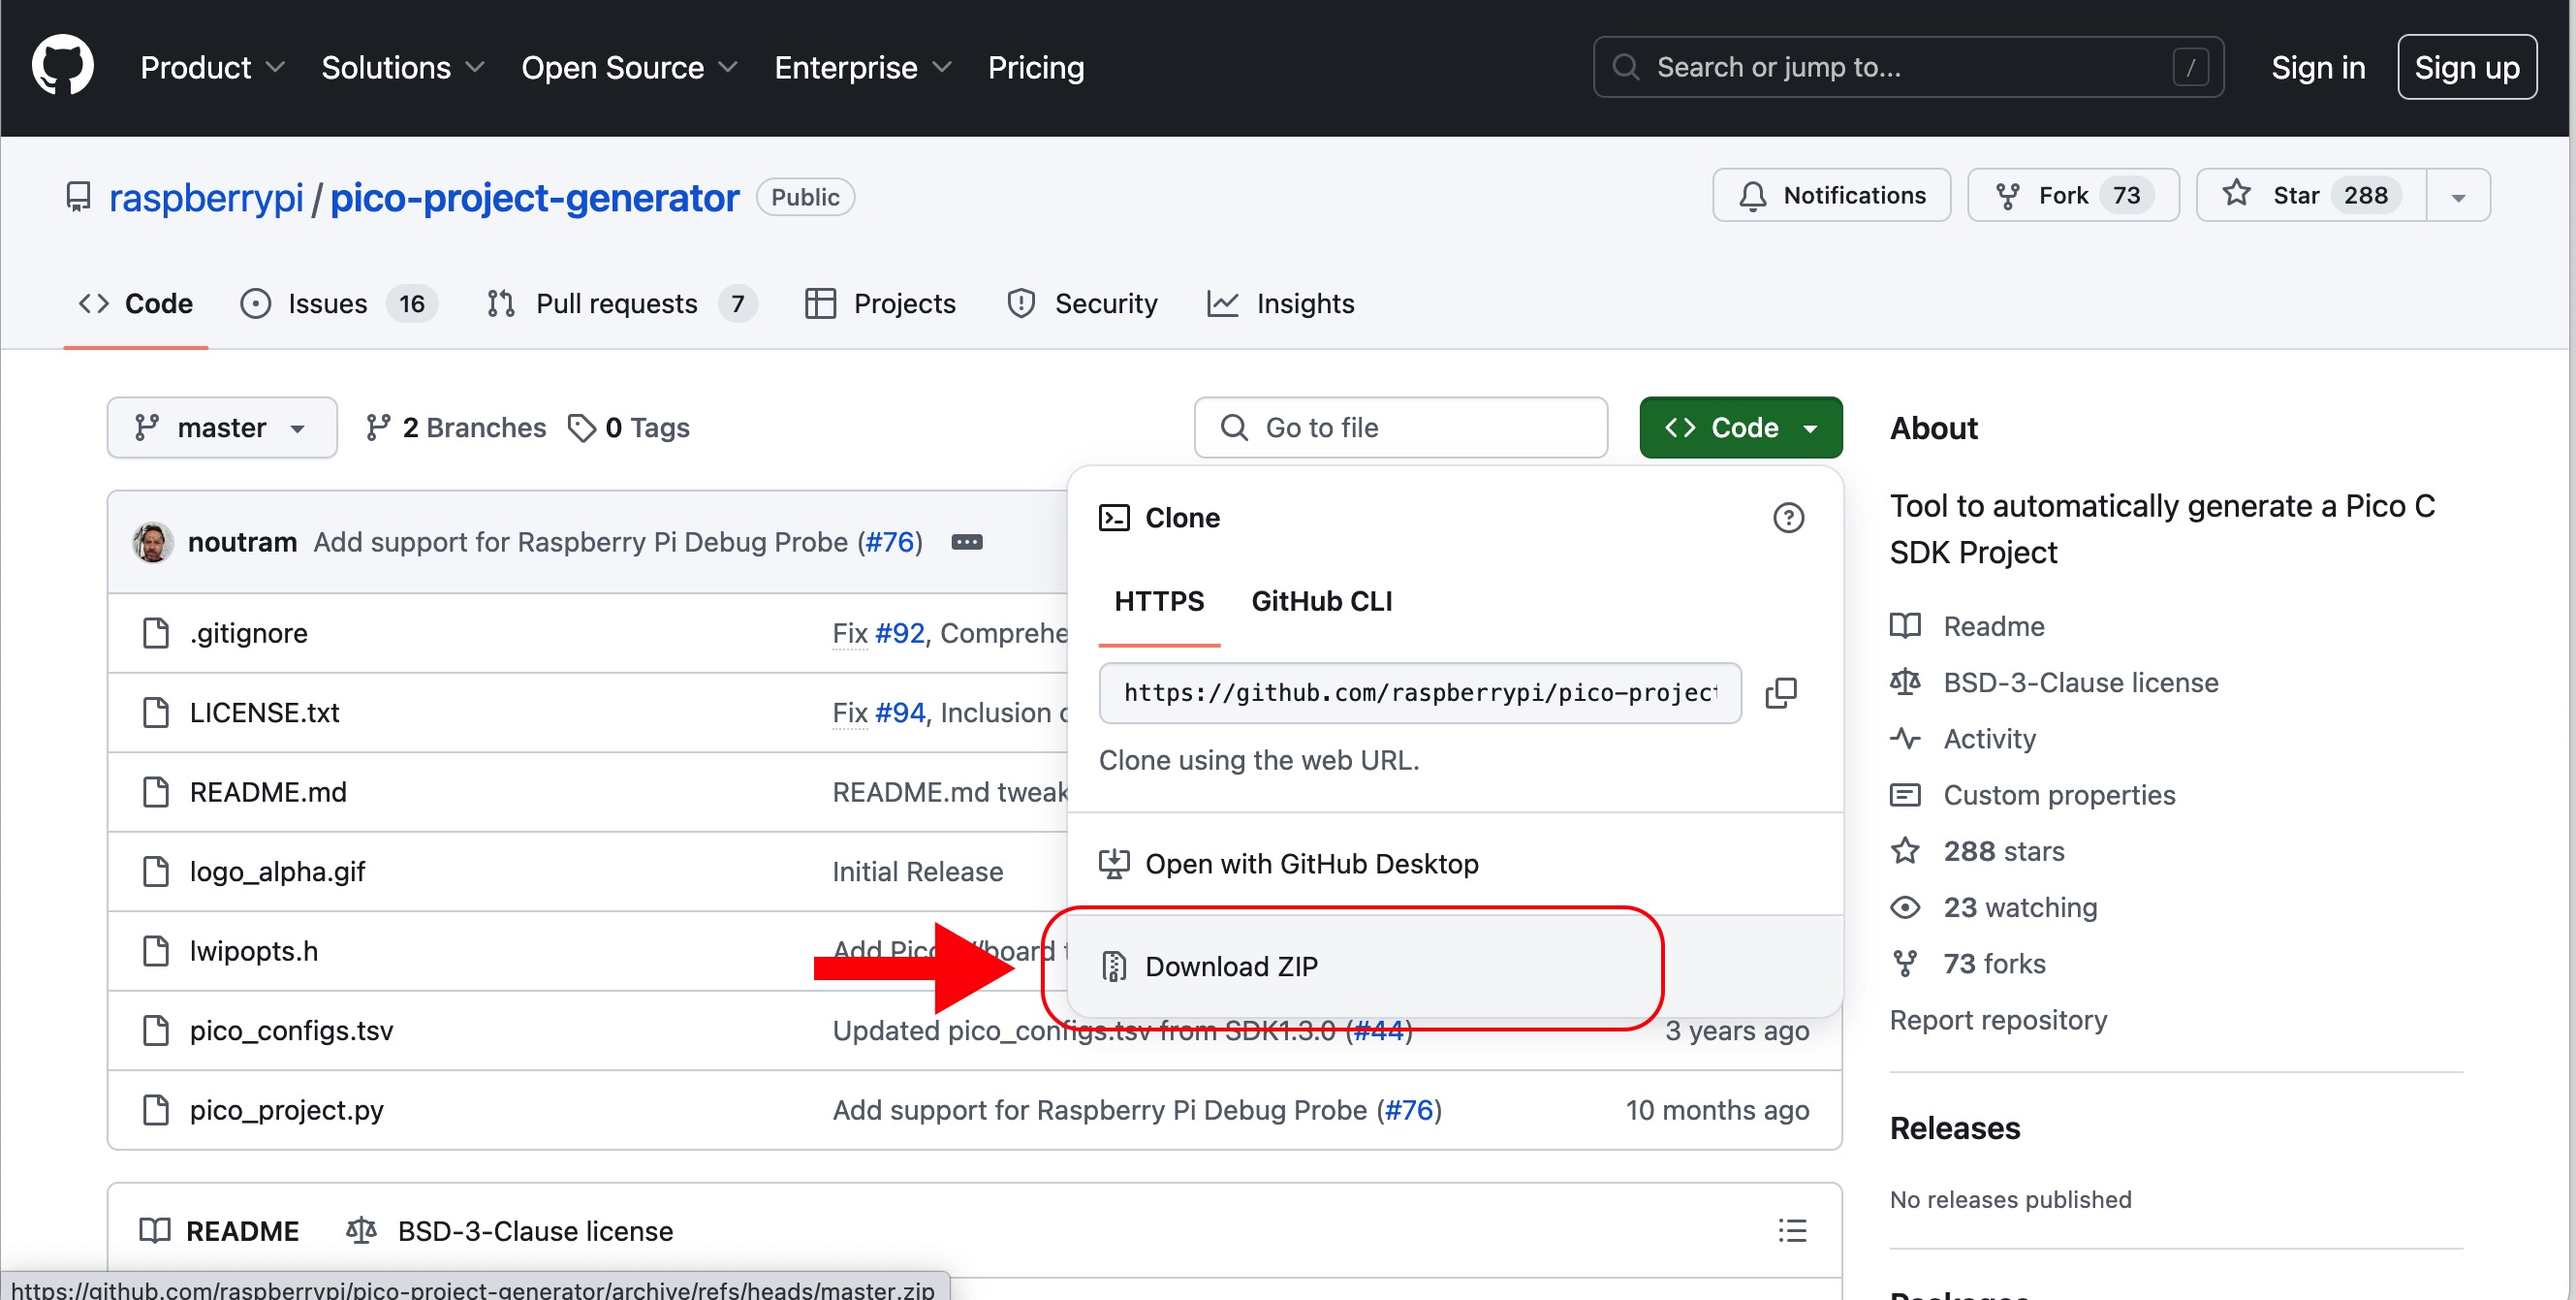Open the pico_project.py file

(286, 1110)
